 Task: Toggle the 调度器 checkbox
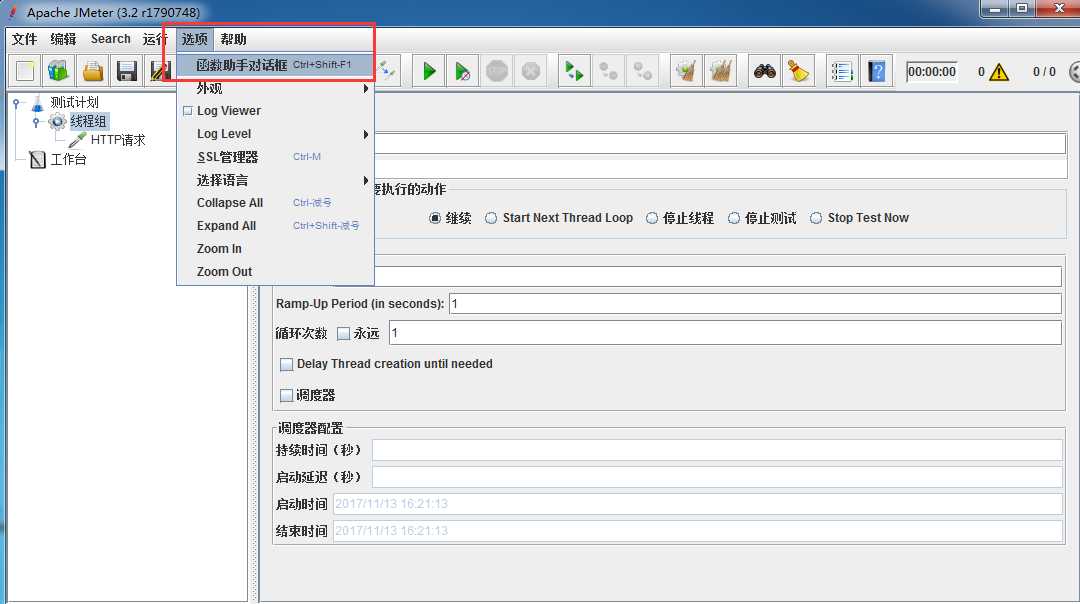287,395
